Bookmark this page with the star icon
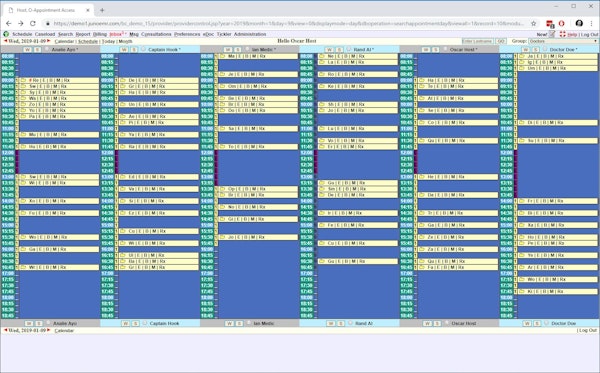This screenshot has height=373, width=600. click(533, 23)
